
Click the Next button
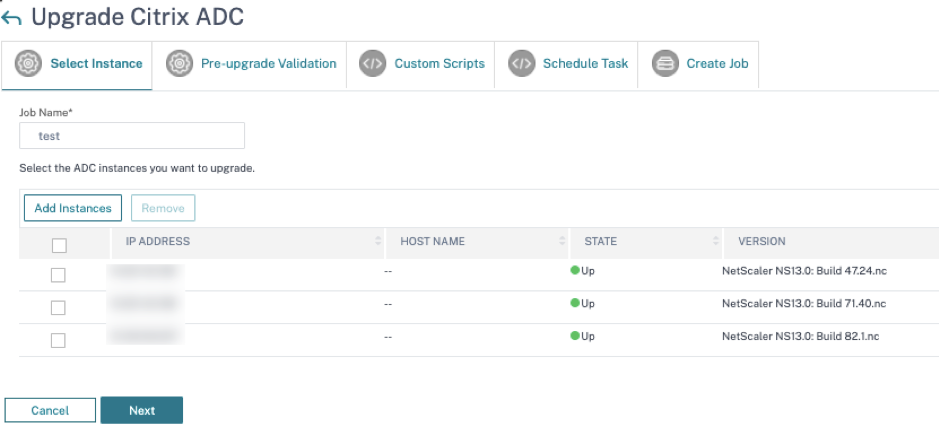[142, 410]
